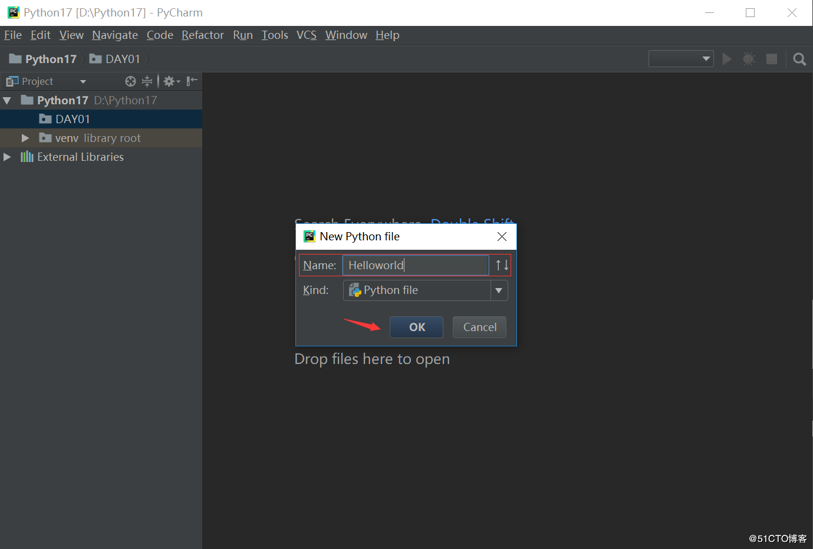Screen dimensions: 813x549
Task: Click the Search Everywhere magnifier icon
Action: coord(799,59)
